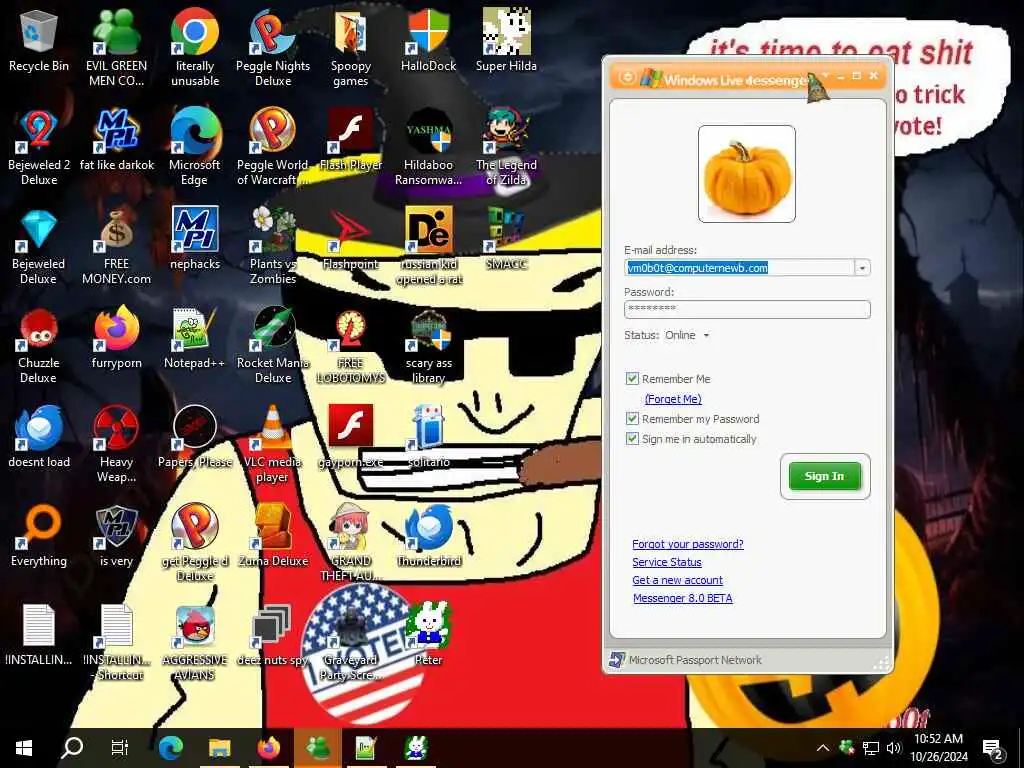Open Peggle World of Warcraft shortcut
Viewport: 1024px width, 768px height.
(x=273, y=148)
